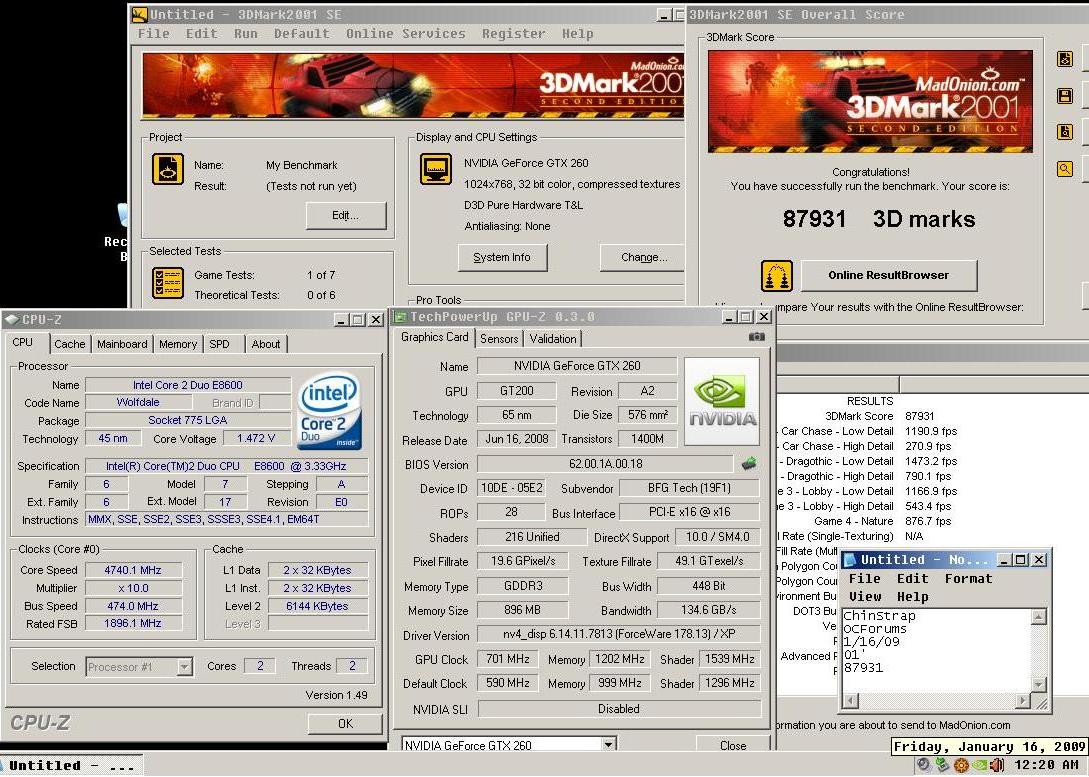
Task: Open the Edit menu in Notepad
Action: (913, 578)
